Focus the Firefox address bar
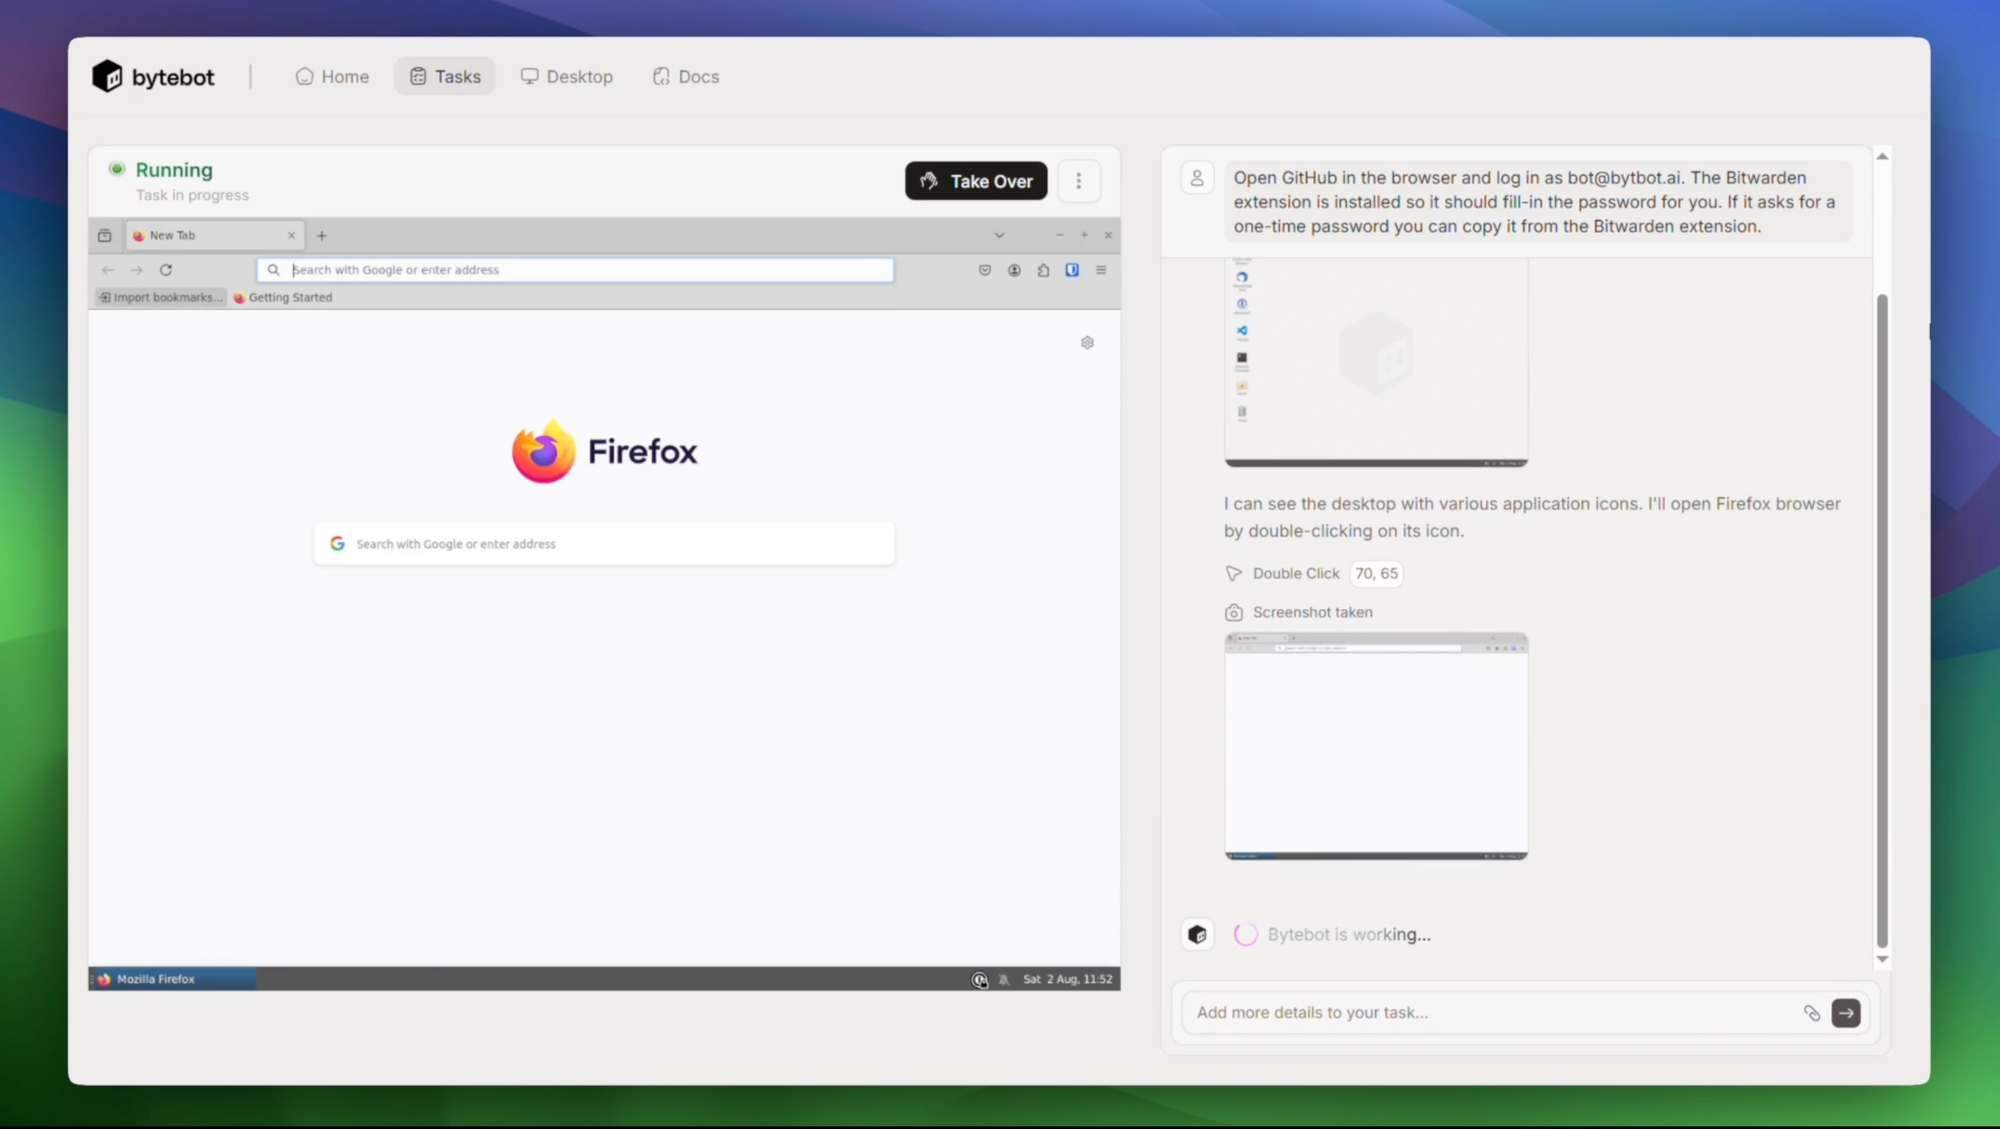The image size is (2000, 1129). point(575,270)
